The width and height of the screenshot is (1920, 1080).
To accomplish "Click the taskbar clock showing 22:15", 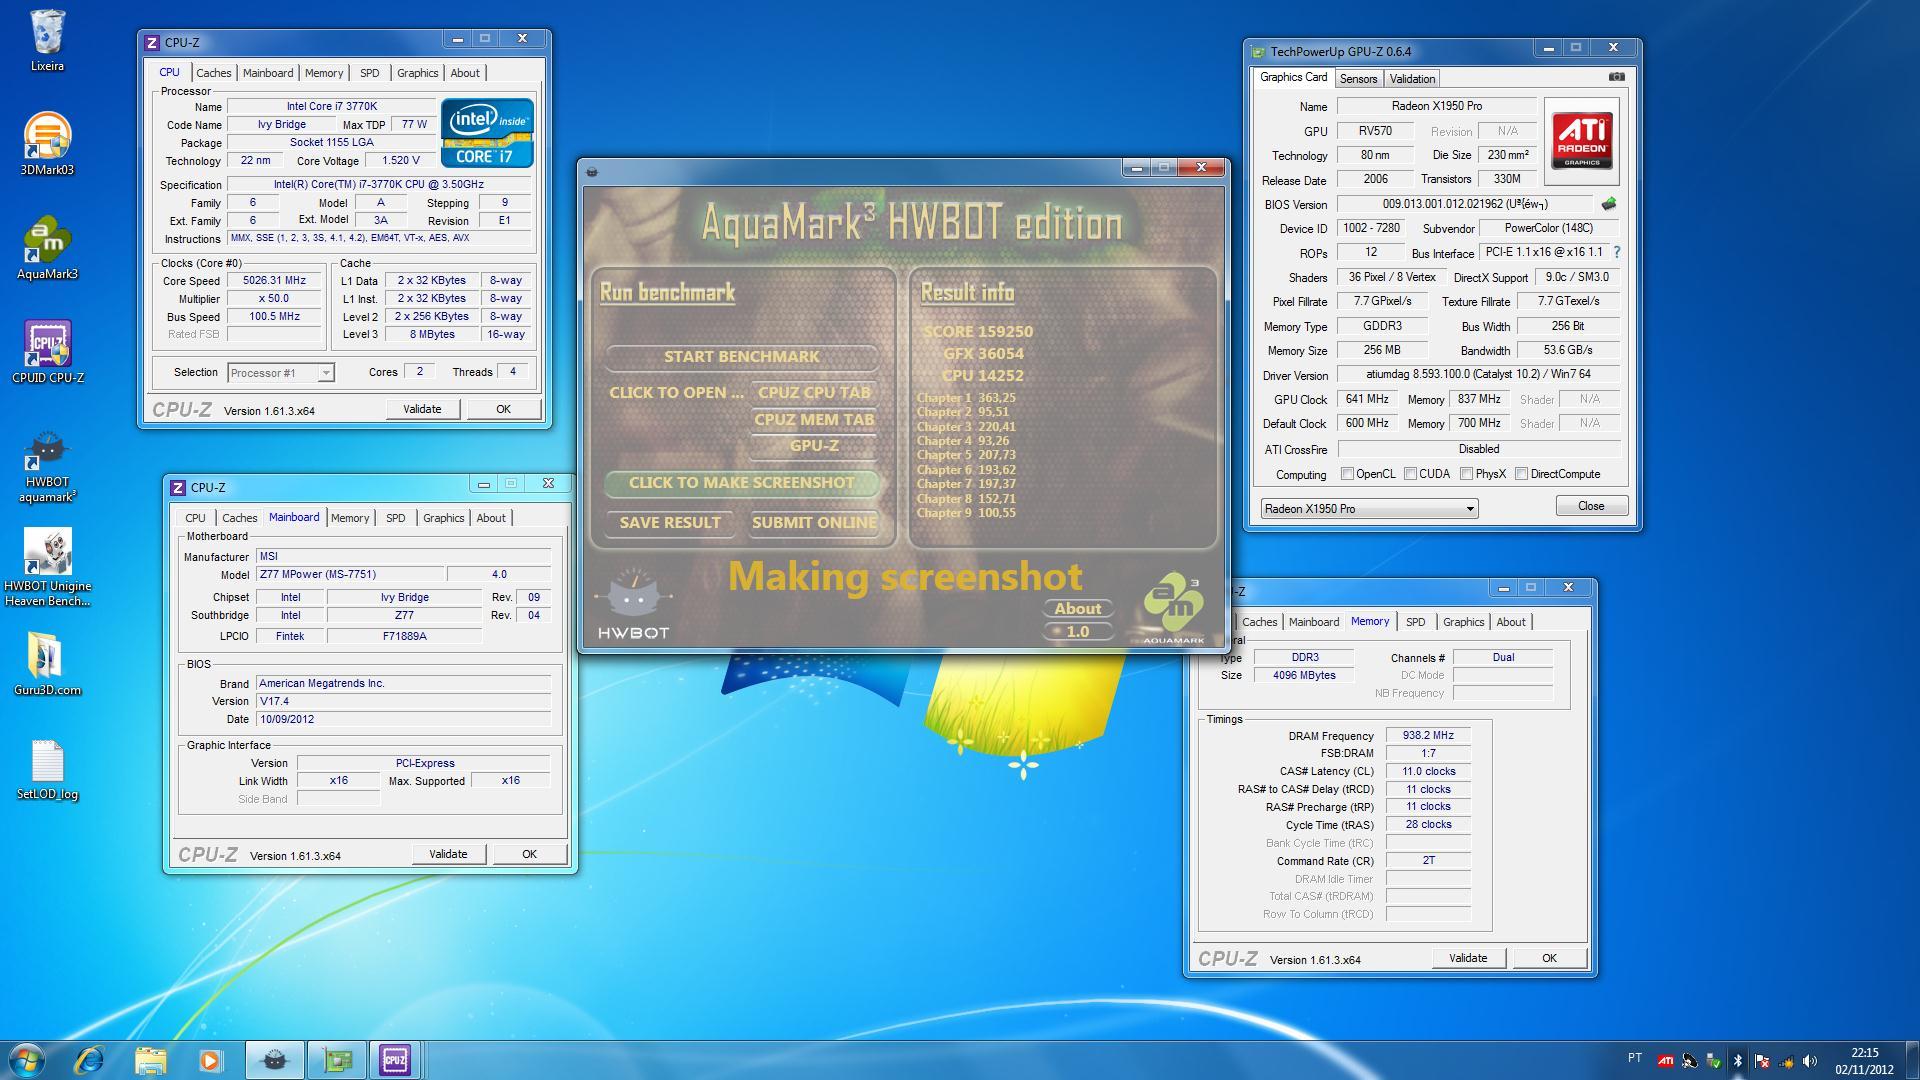I will click(x=1864, y=1061).
